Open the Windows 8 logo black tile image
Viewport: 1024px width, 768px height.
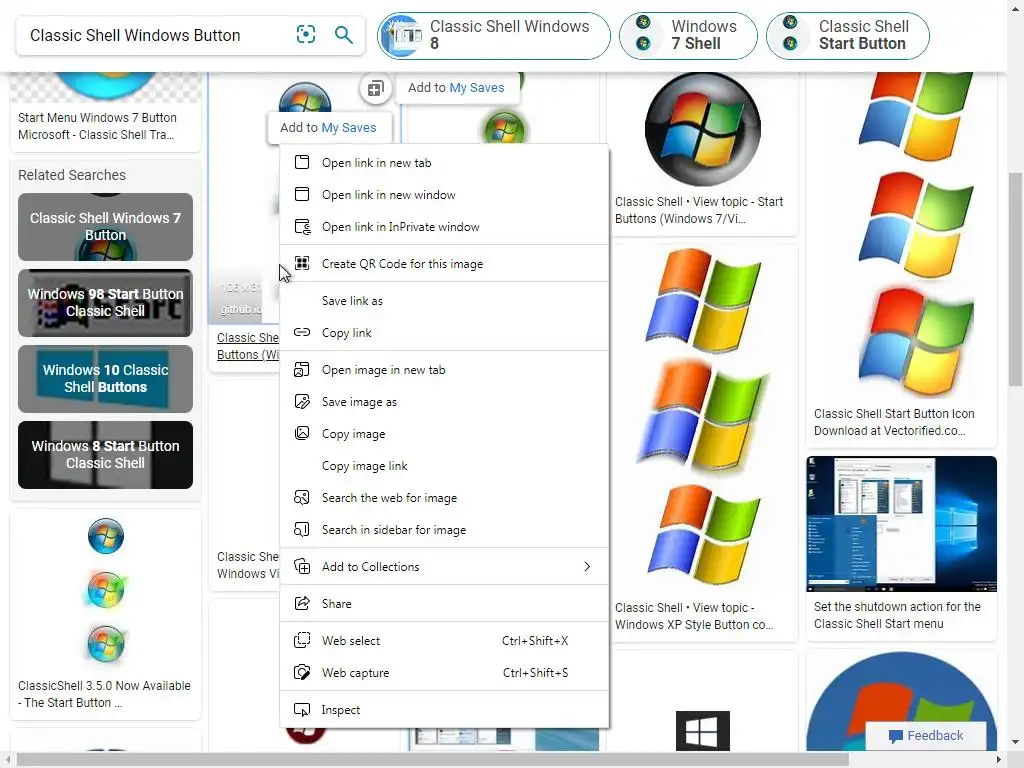click(x=703, y=731)
